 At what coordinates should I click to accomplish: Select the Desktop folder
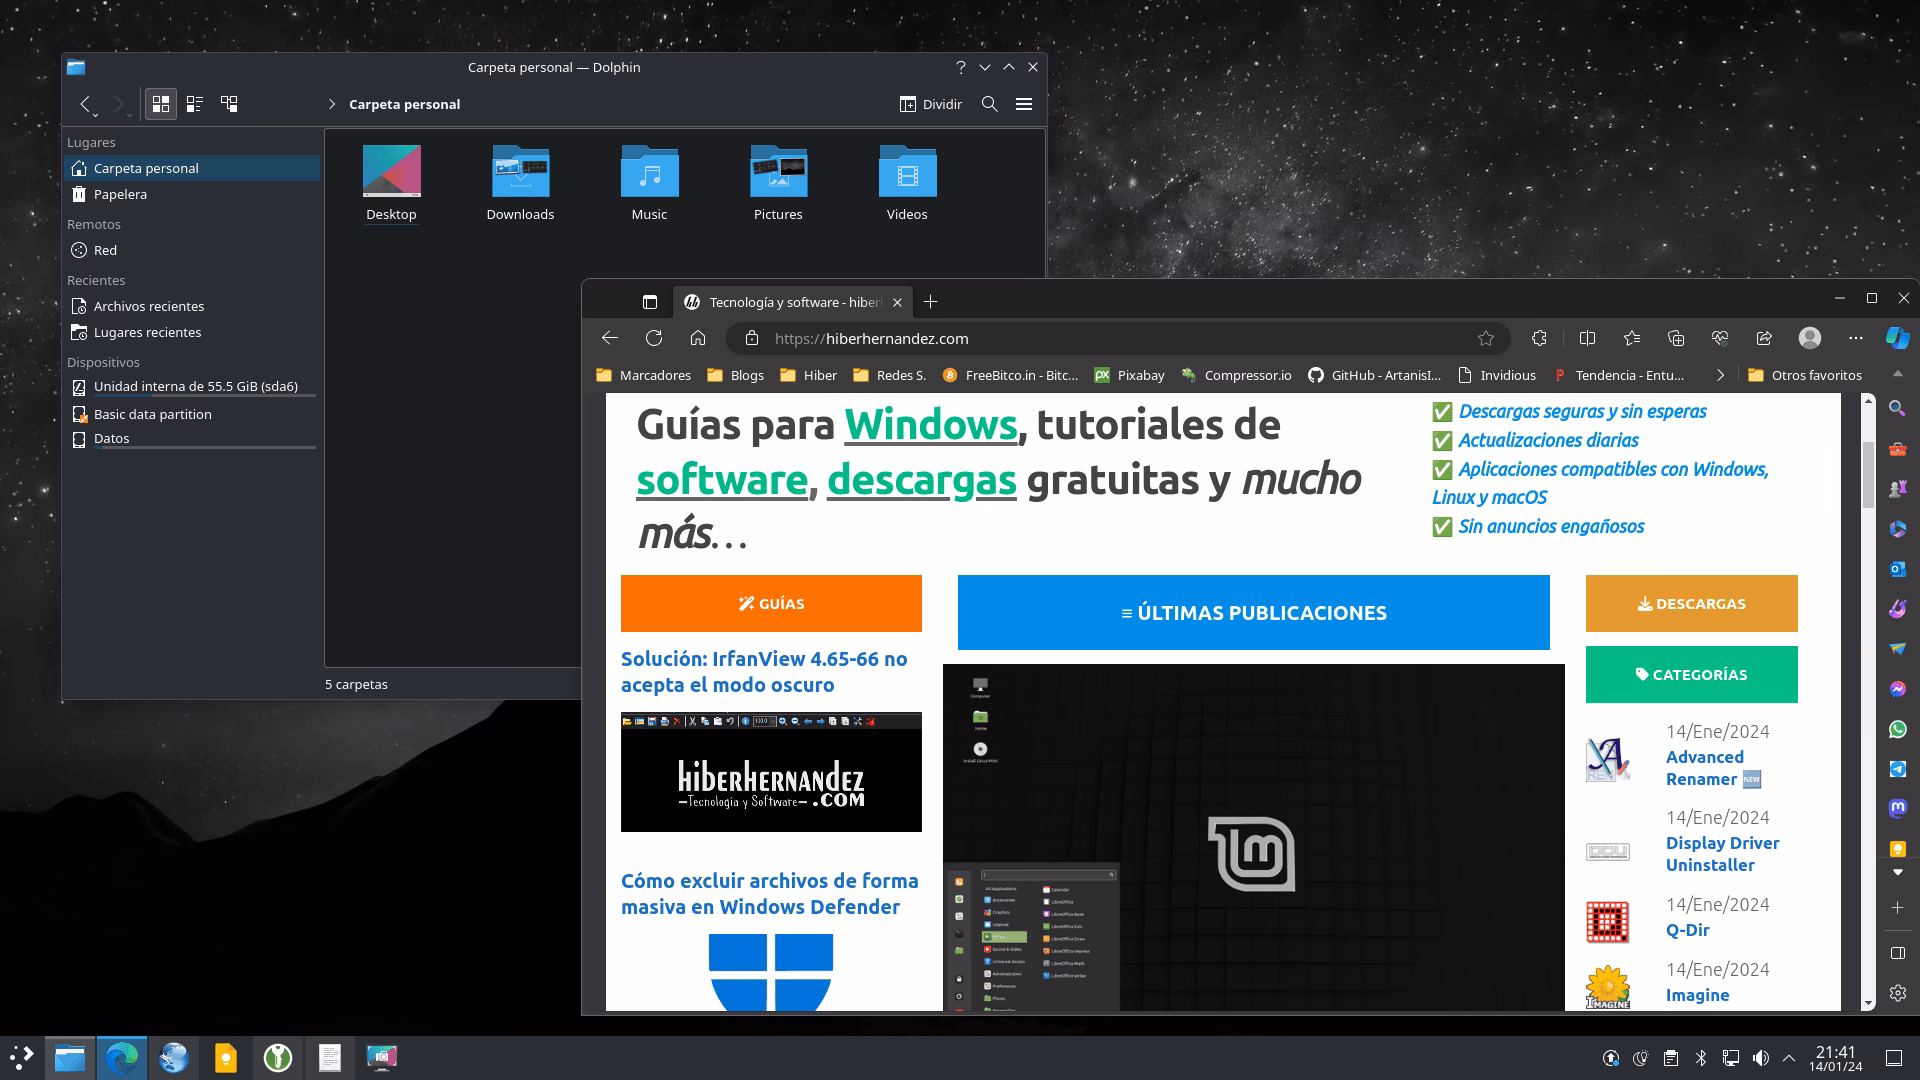click(391, 184)
